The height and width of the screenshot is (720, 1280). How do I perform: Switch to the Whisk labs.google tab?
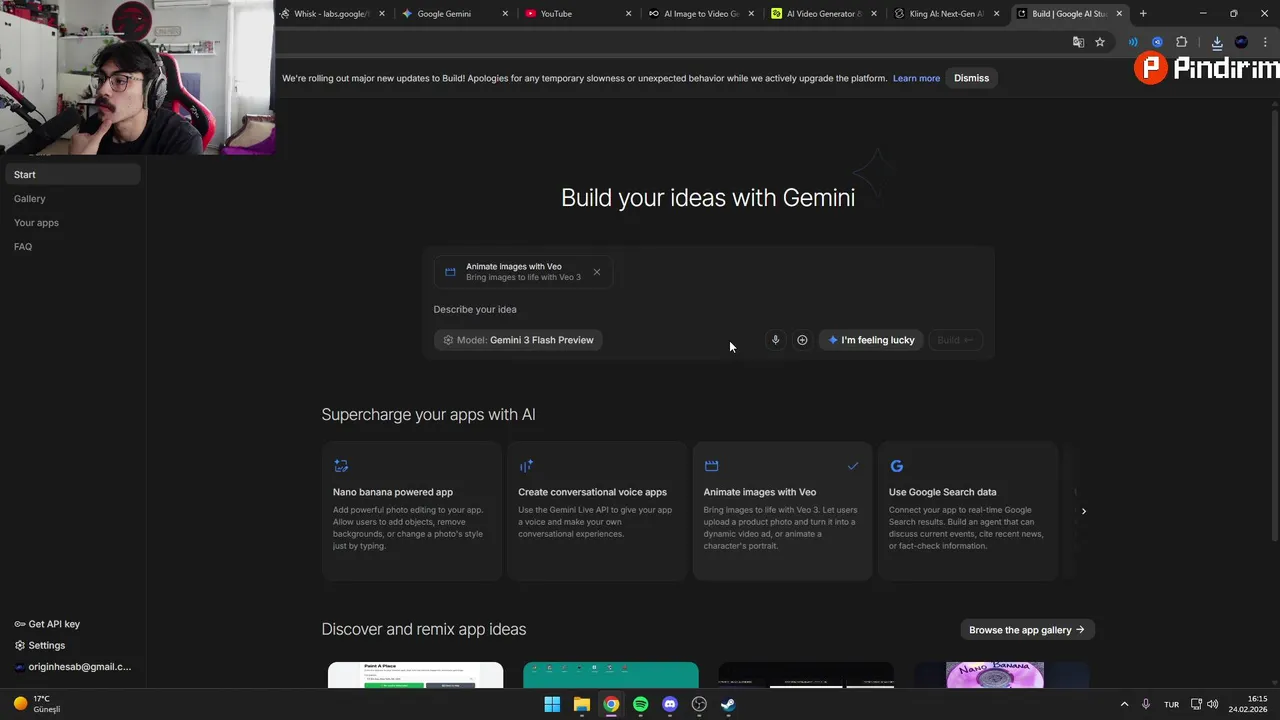click(x=329, y=14)
